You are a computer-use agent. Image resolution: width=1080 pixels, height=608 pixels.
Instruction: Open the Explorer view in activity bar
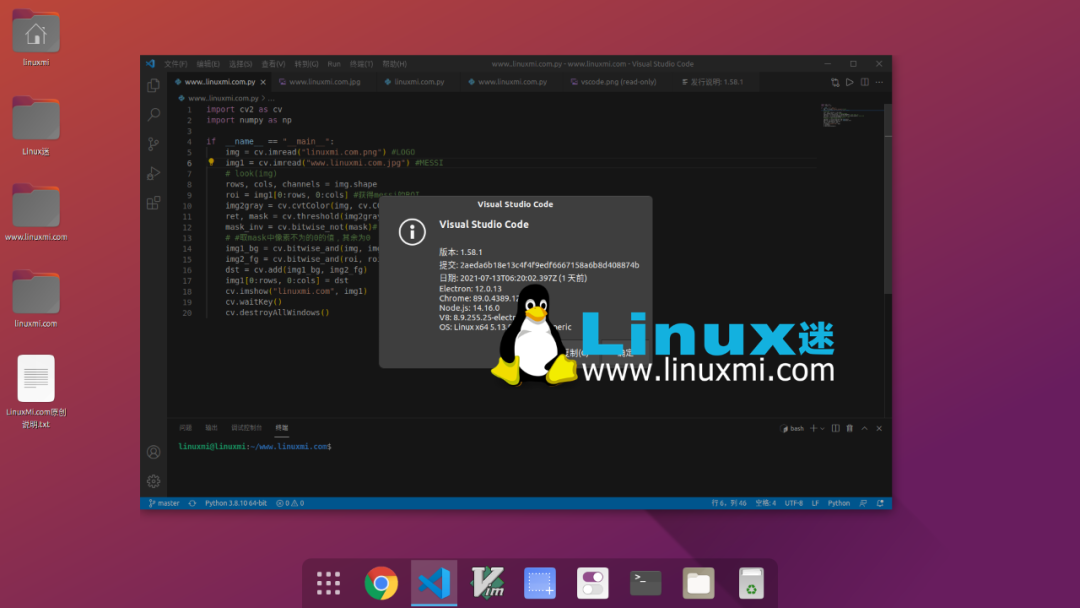[154, 85]
